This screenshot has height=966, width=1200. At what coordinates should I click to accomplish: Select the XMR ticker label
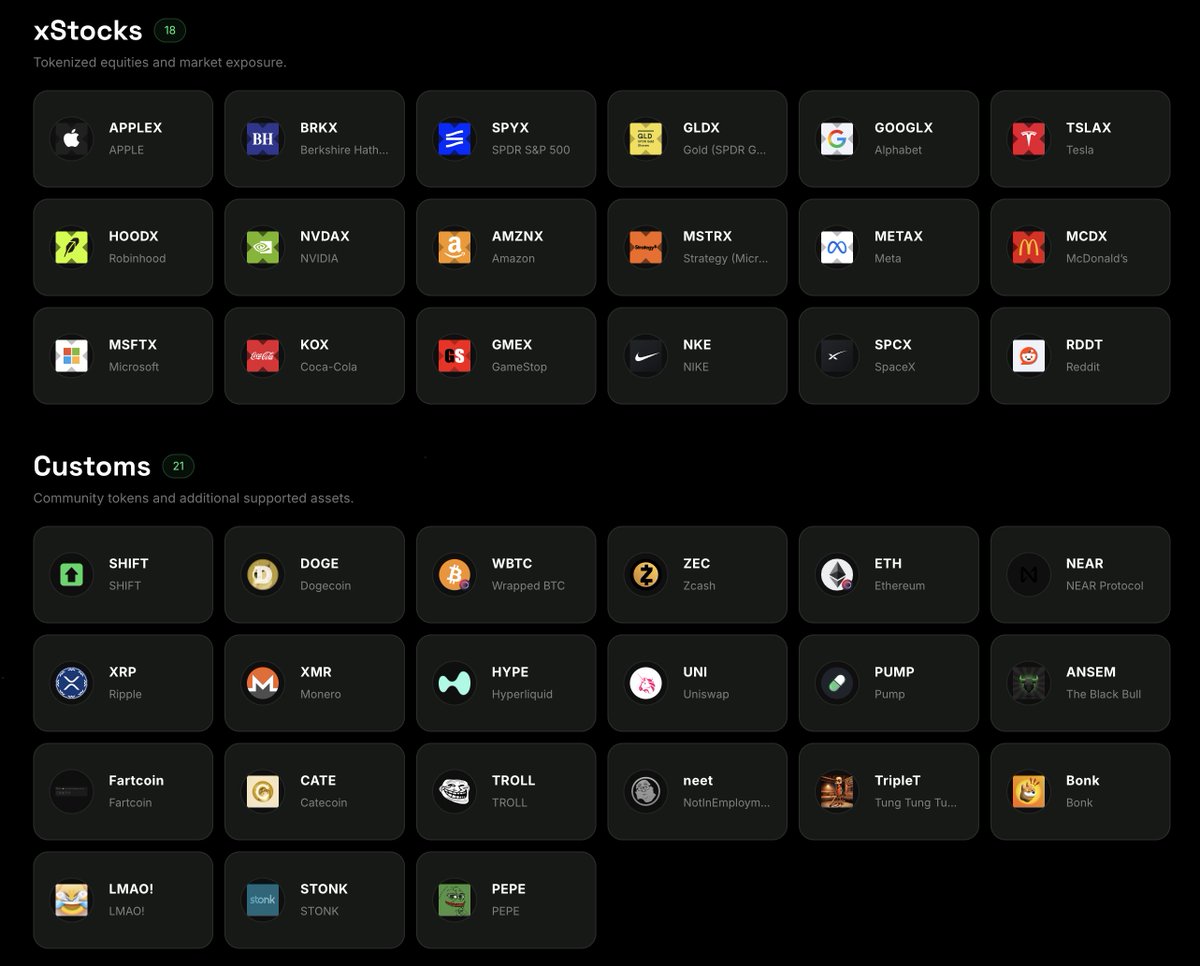click(316, 672)
